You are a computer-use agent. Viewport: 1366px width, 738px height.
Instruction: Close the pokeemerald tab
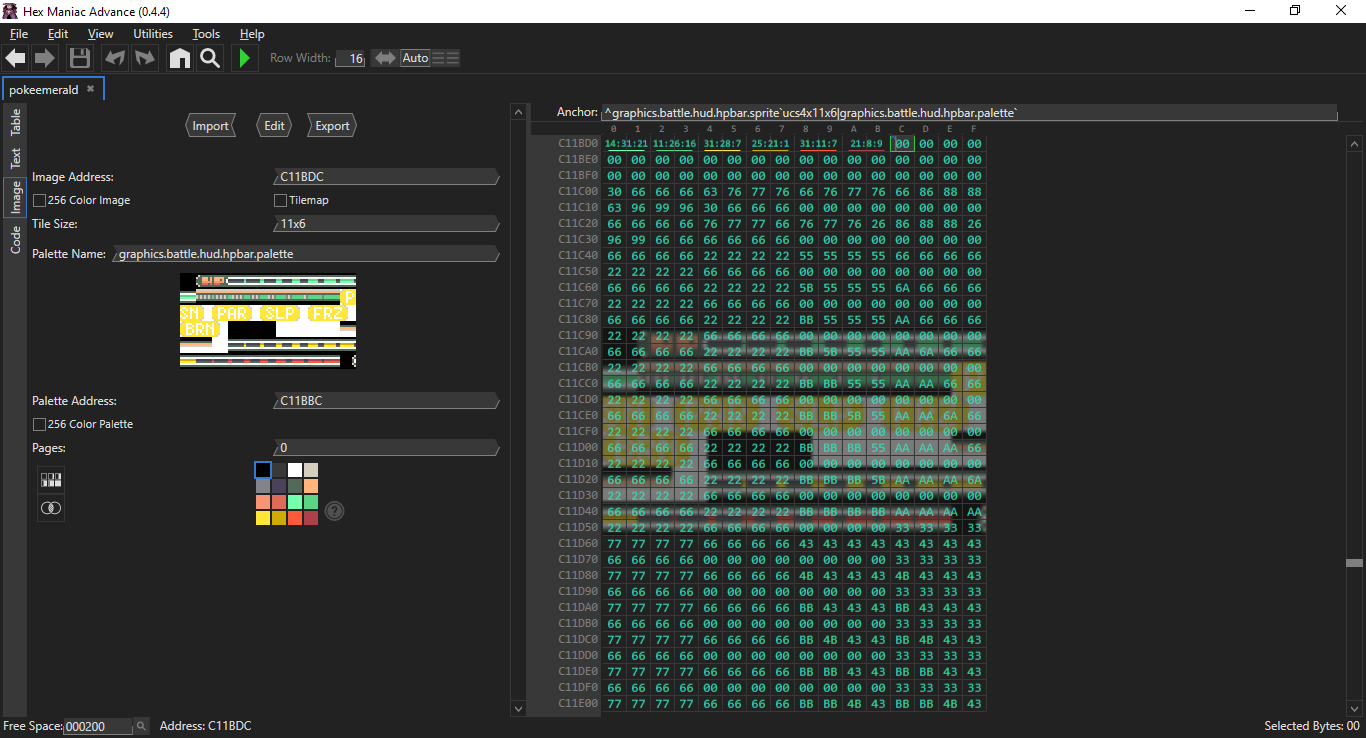click(x=90, y=89)
